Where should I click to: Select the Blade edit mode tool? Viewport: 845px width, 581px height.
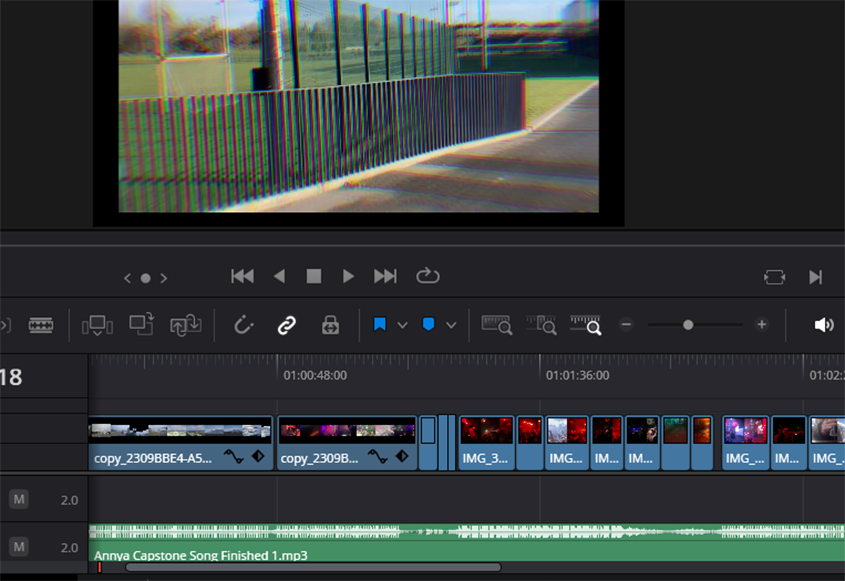click(x=41, y=325)
